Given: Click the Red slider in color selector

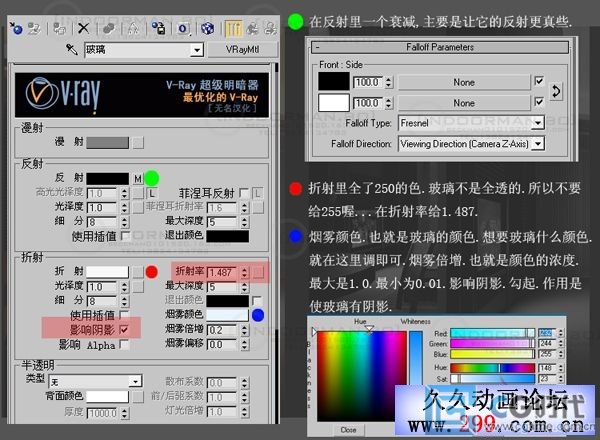Looking at the screenshot, I should [x=492, y=333].
